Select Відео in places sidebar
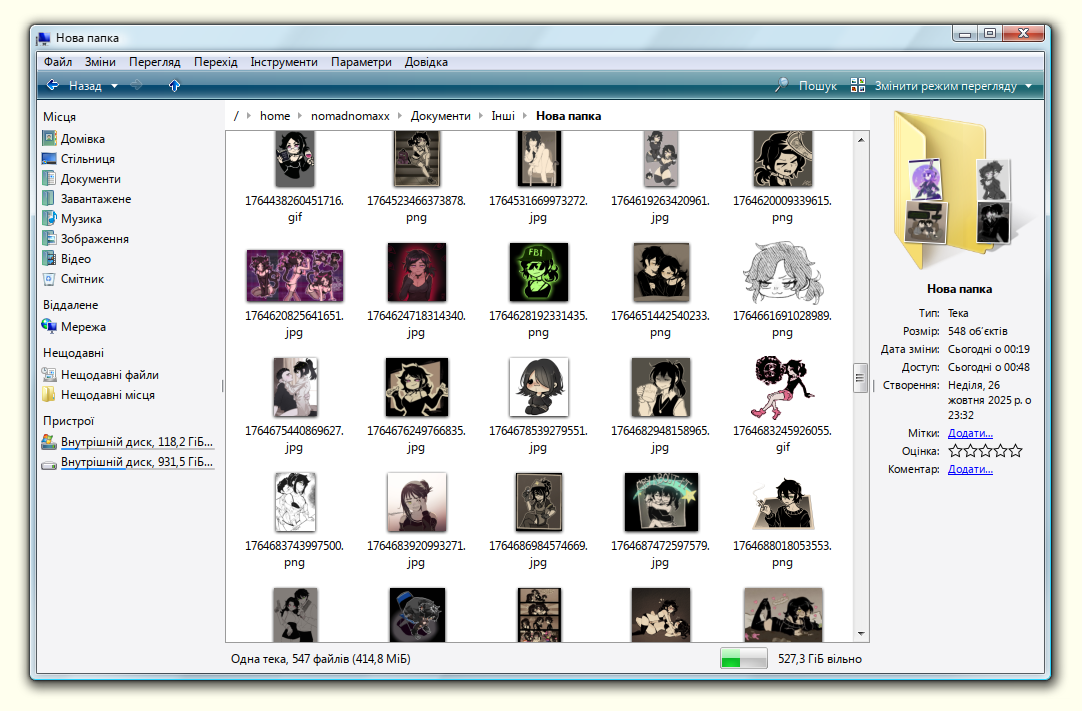 point(67,259)
